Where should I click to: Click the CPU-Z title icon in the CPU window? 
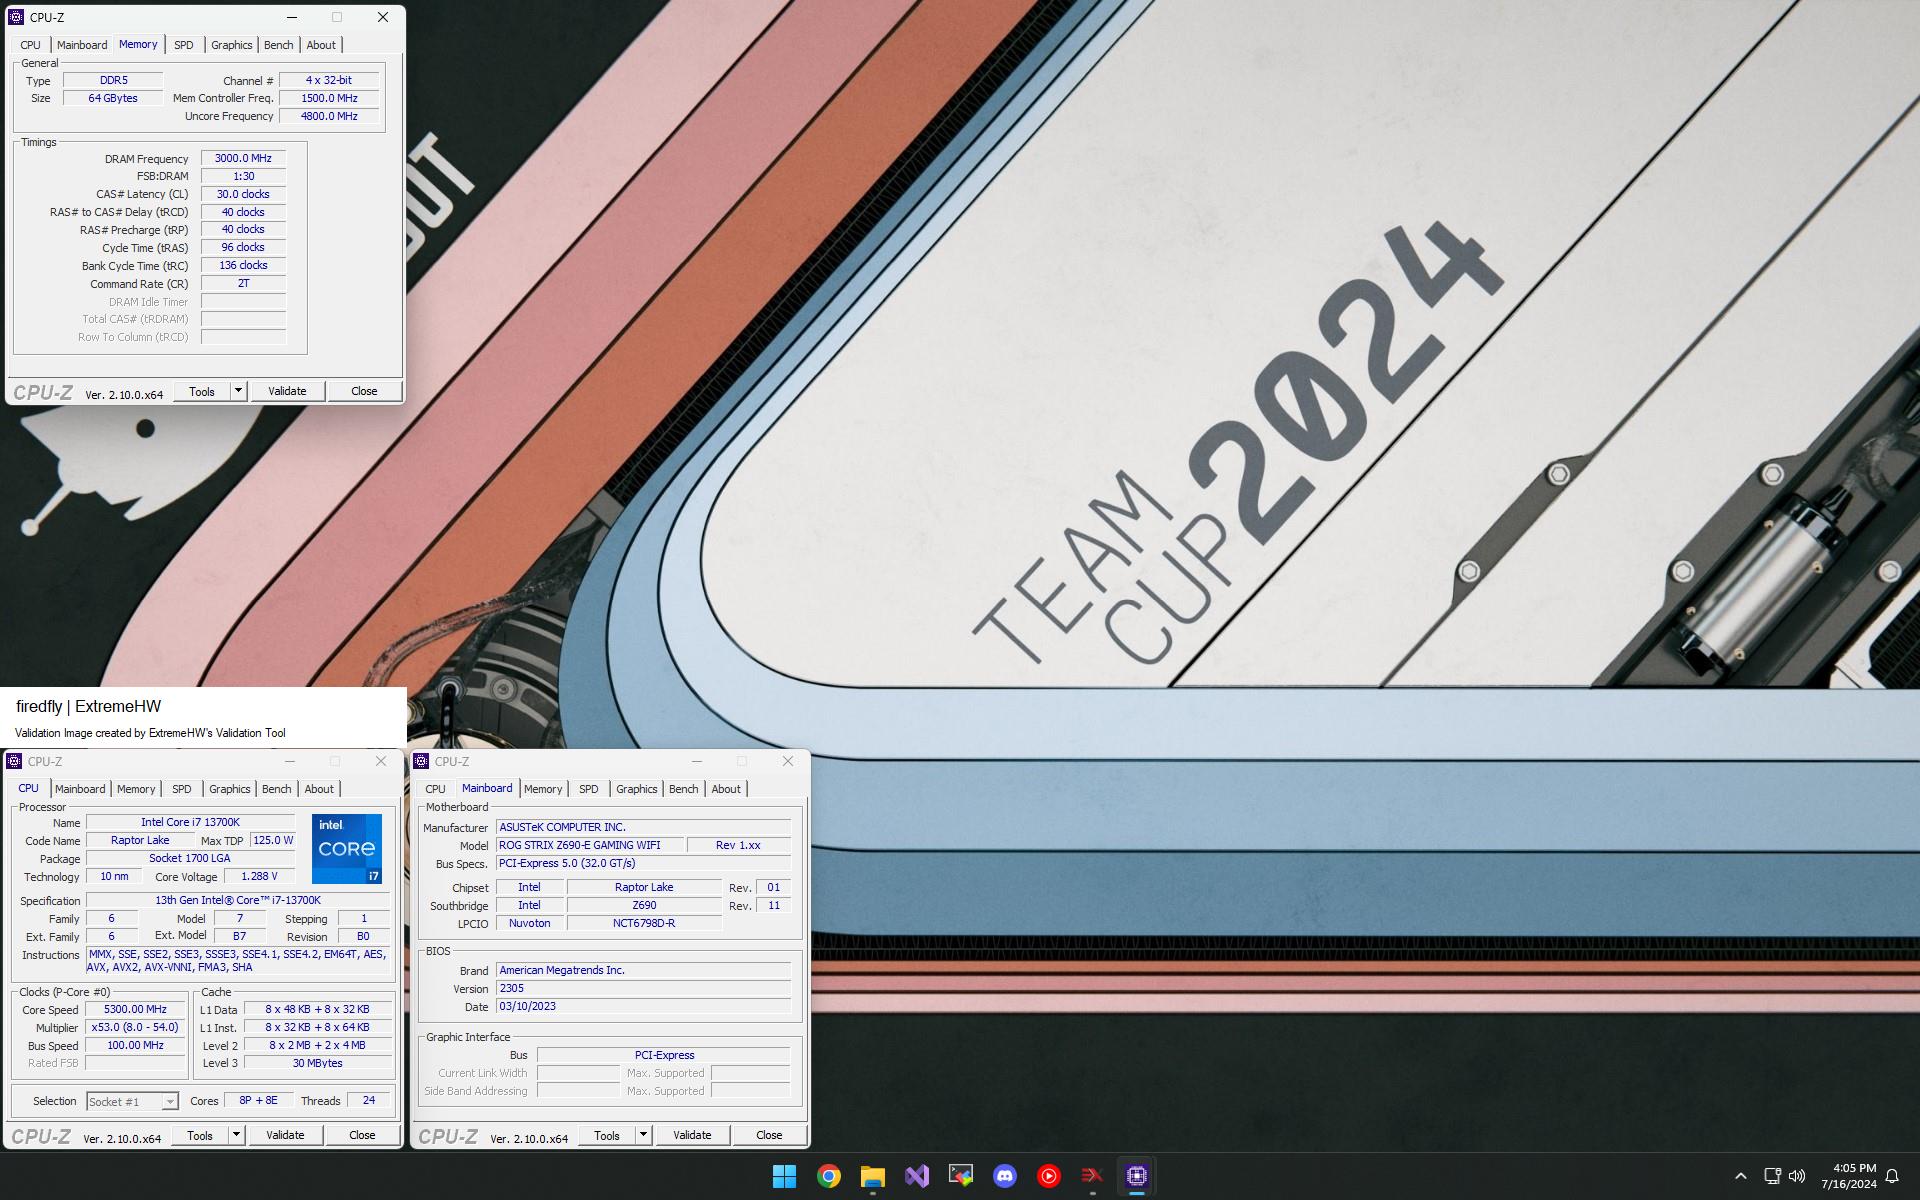click(14, 761)
